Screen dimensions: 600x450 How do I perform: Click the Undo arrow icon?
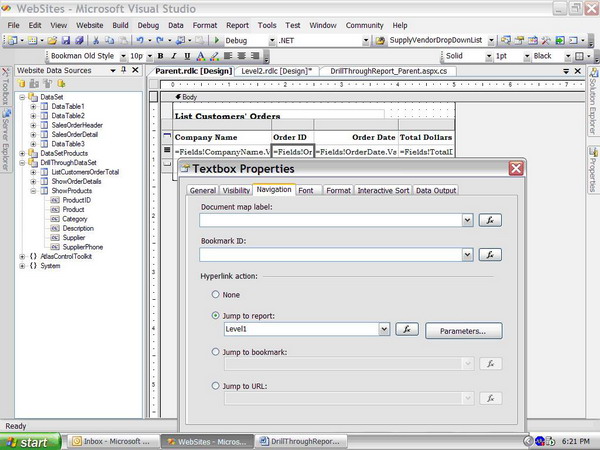[x=140, y=40]
